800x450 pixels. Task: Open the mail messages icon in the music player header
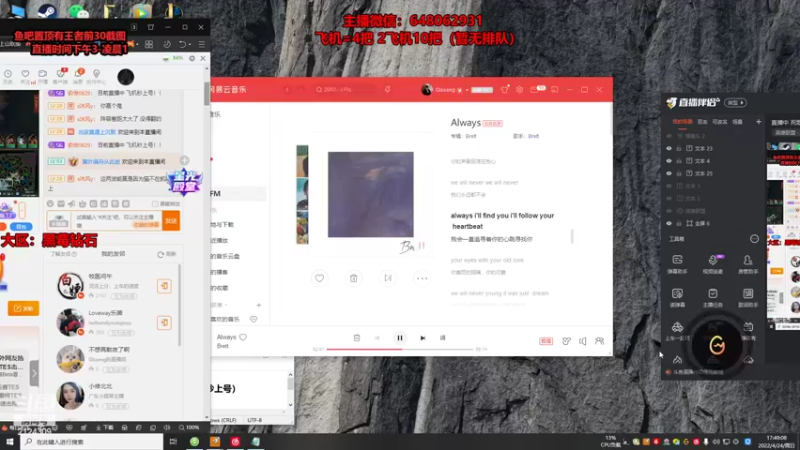(x=535, y=89)
